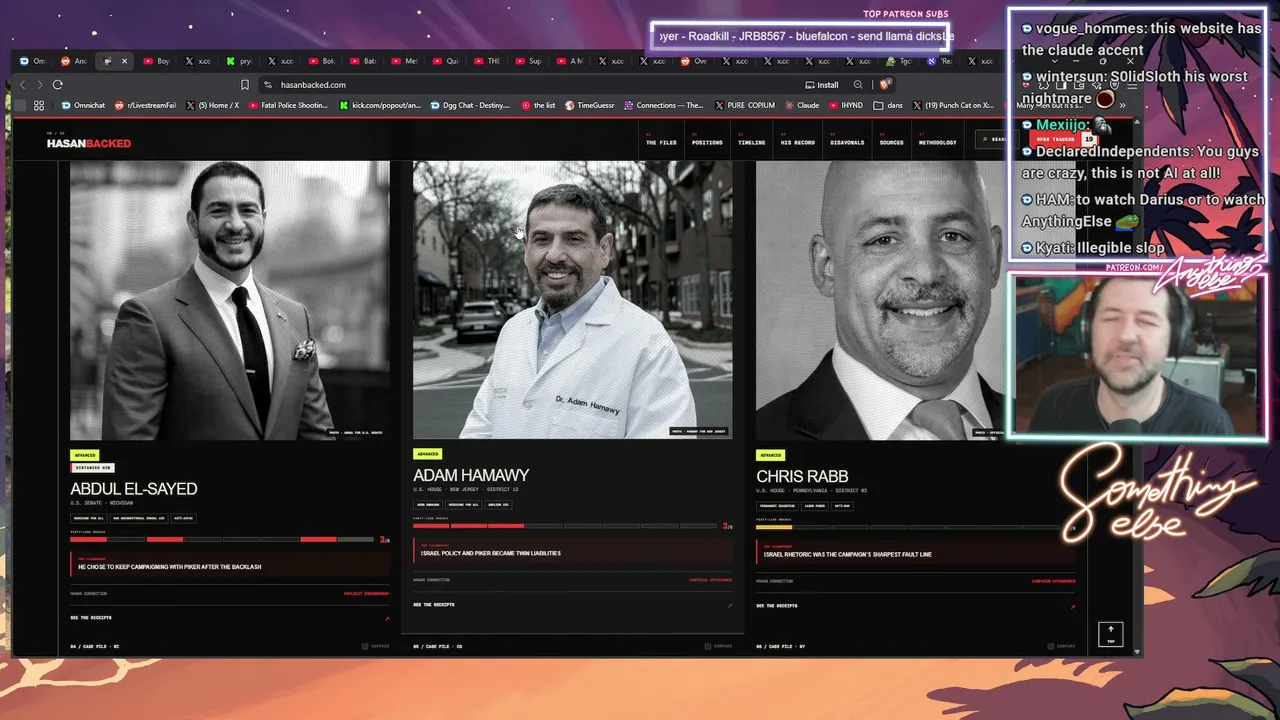
Task: Click See the Receipts on Adam Hamawy card
Action: (x=434, y=605)
